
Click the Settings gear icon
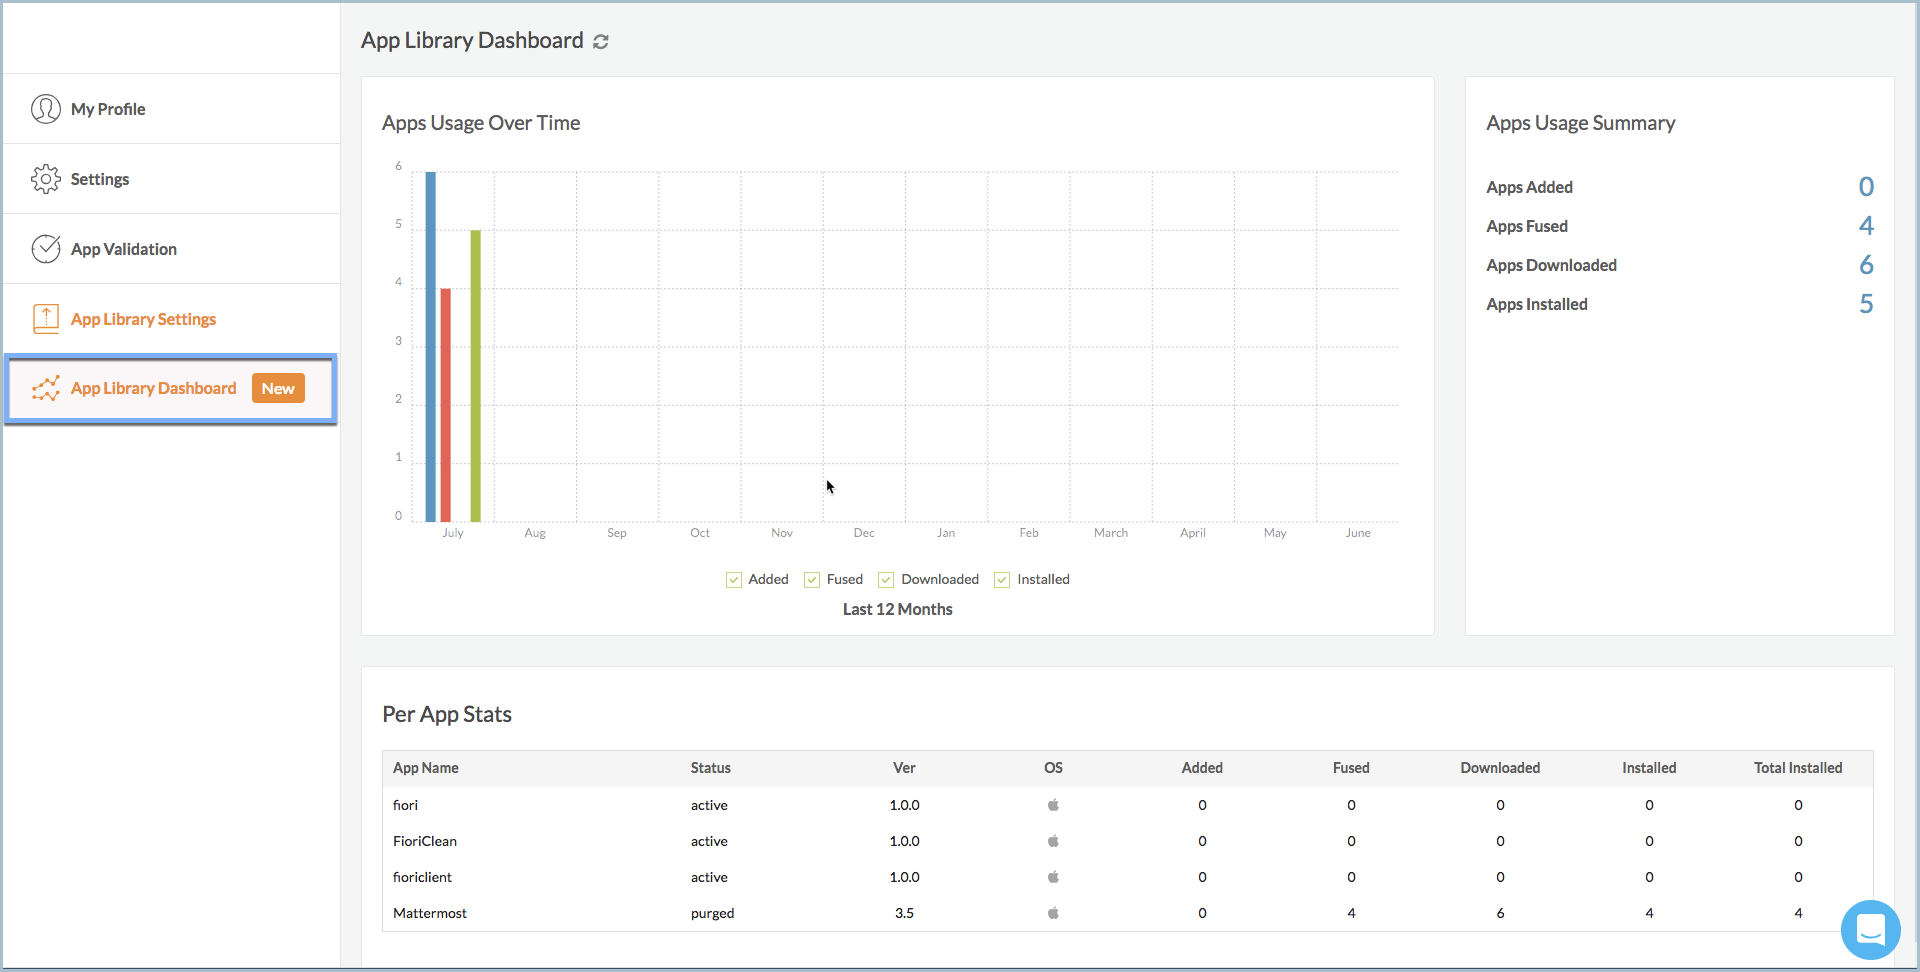[46, 179]
